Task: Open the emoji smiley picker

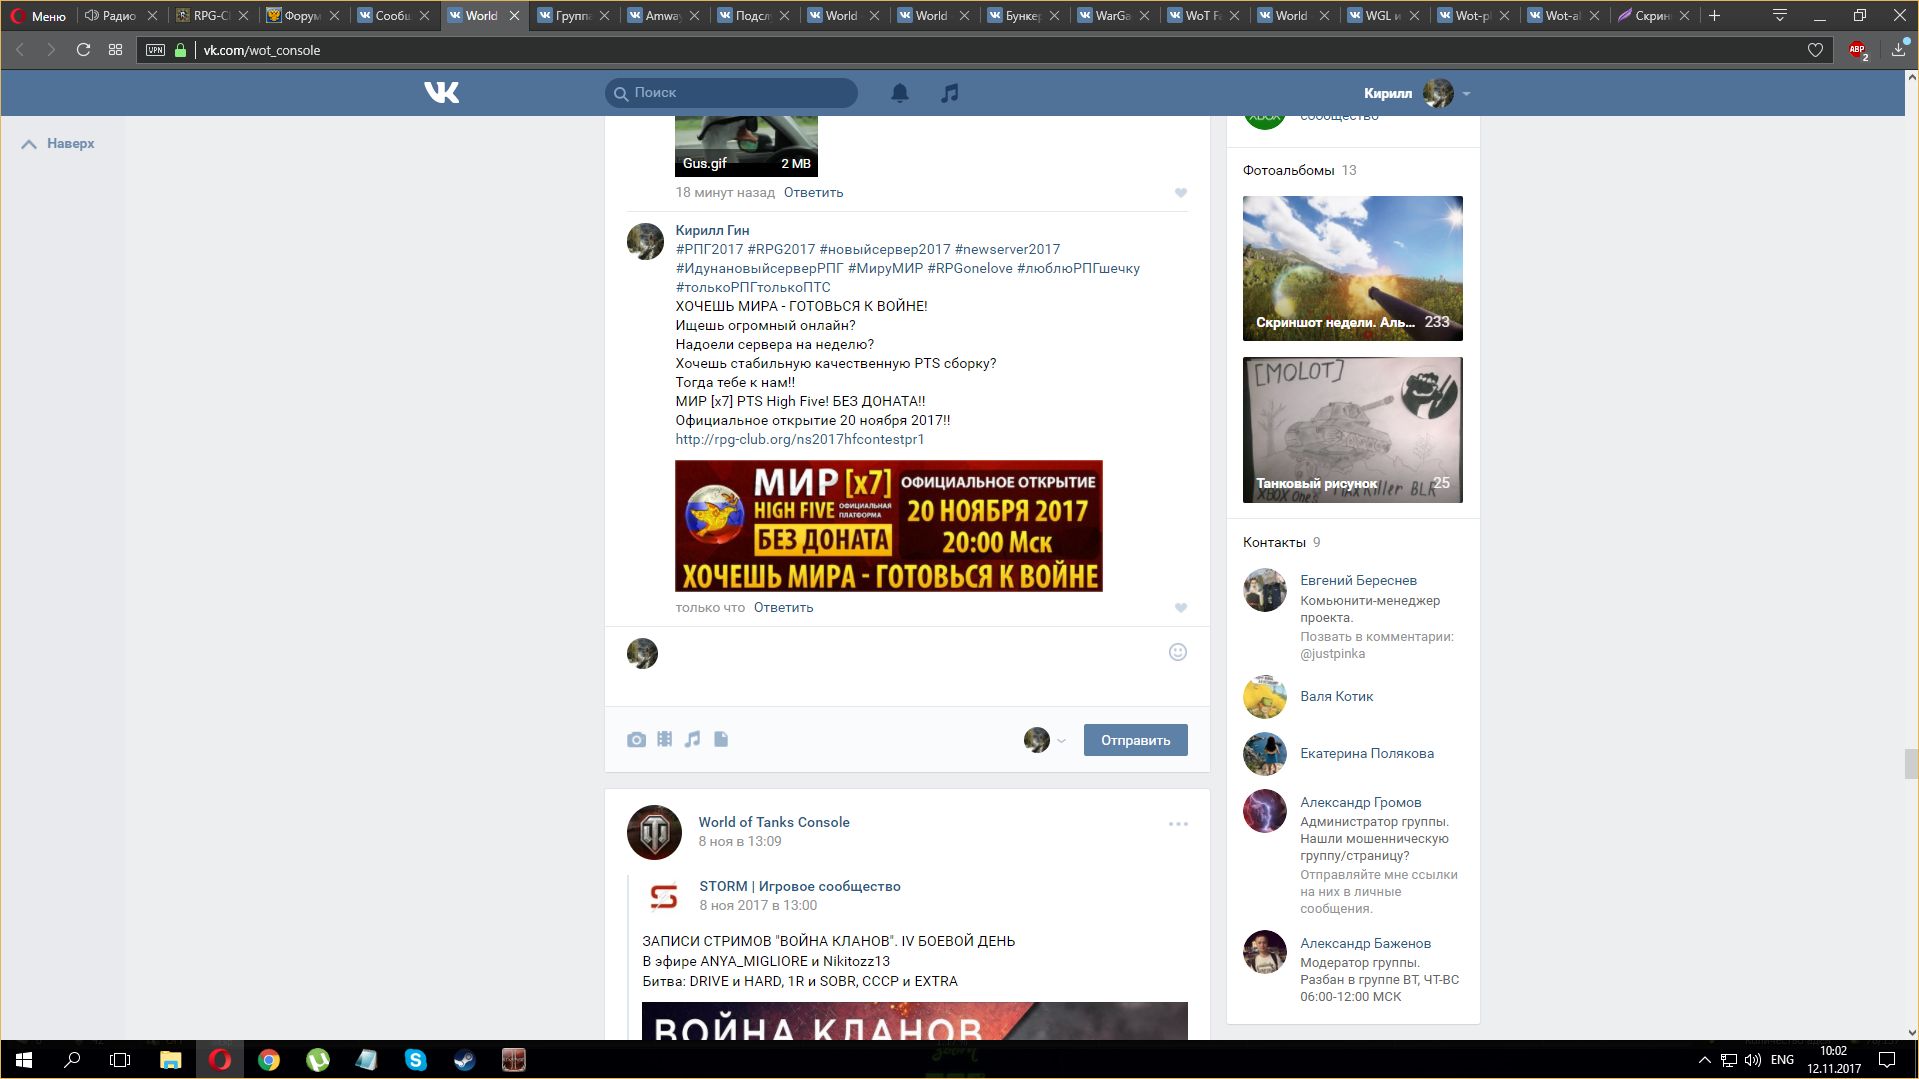Action: tap(1178, 652)
